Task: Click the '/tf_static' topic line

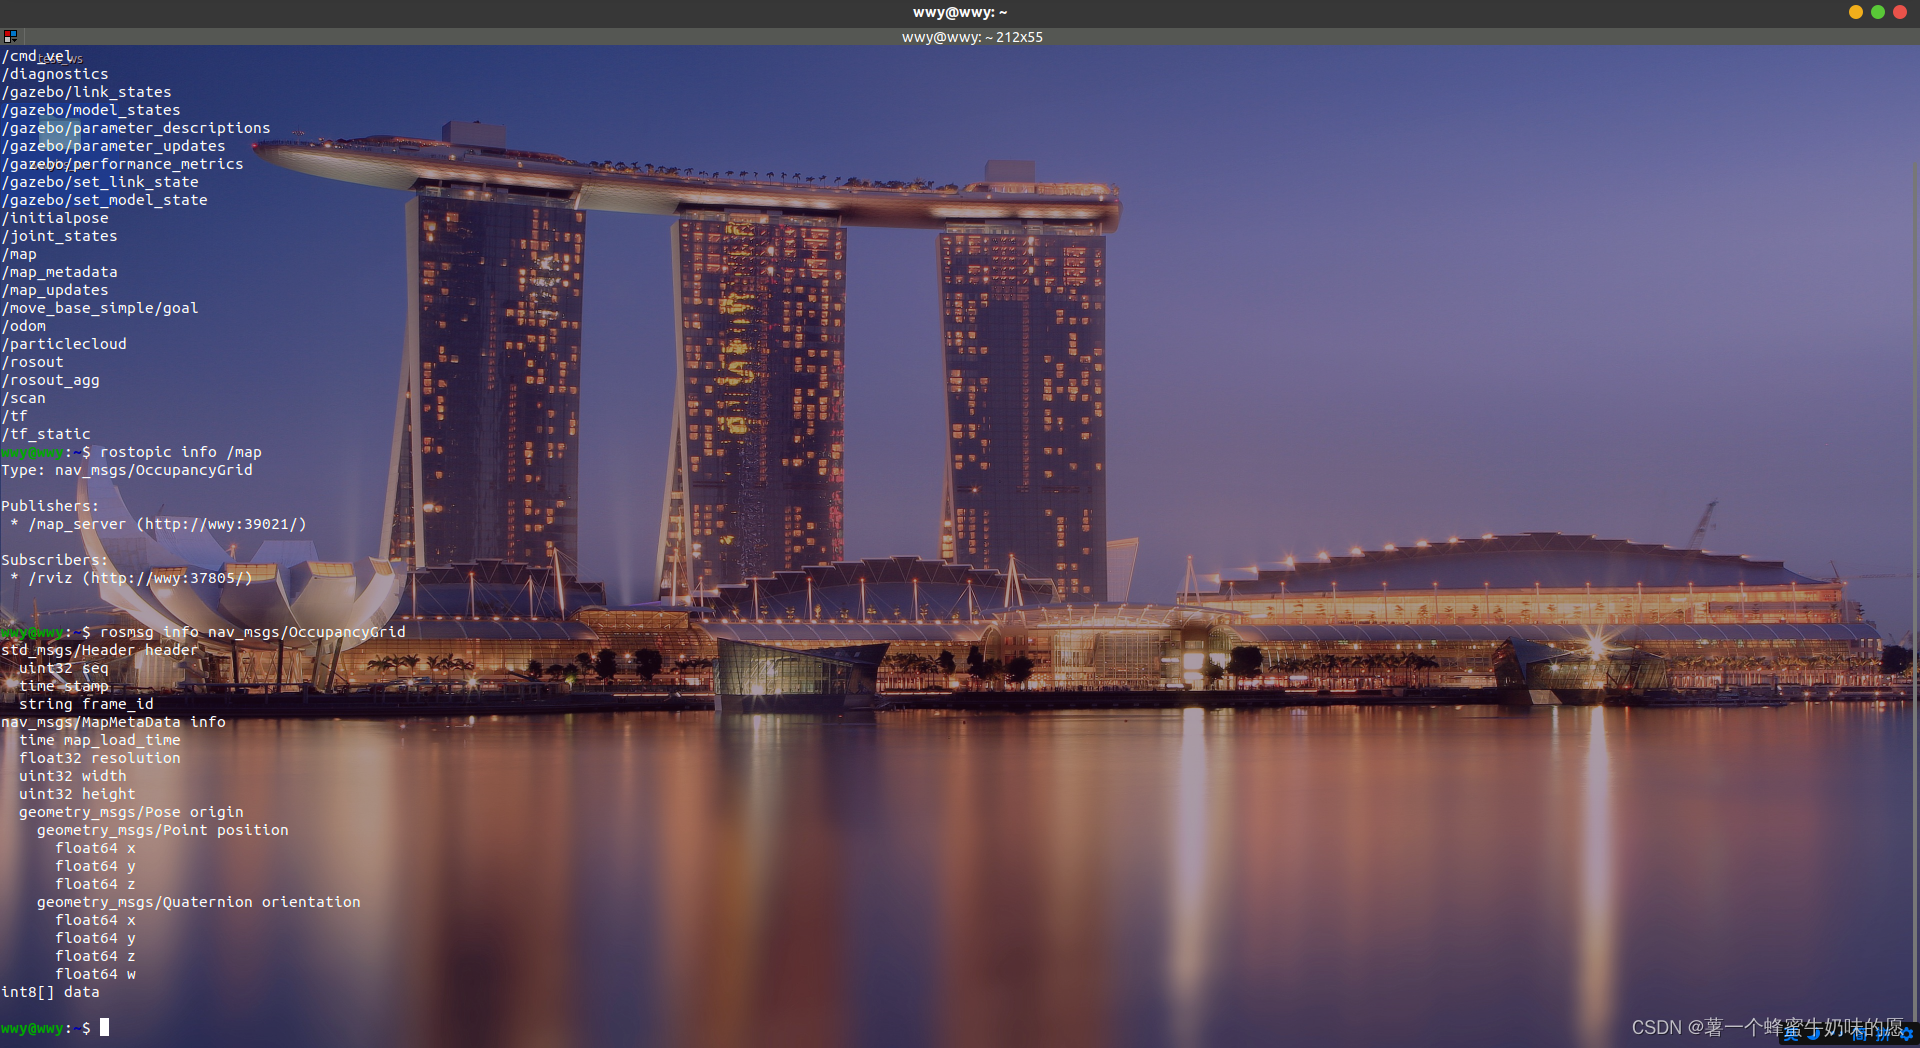Action: 46,434
